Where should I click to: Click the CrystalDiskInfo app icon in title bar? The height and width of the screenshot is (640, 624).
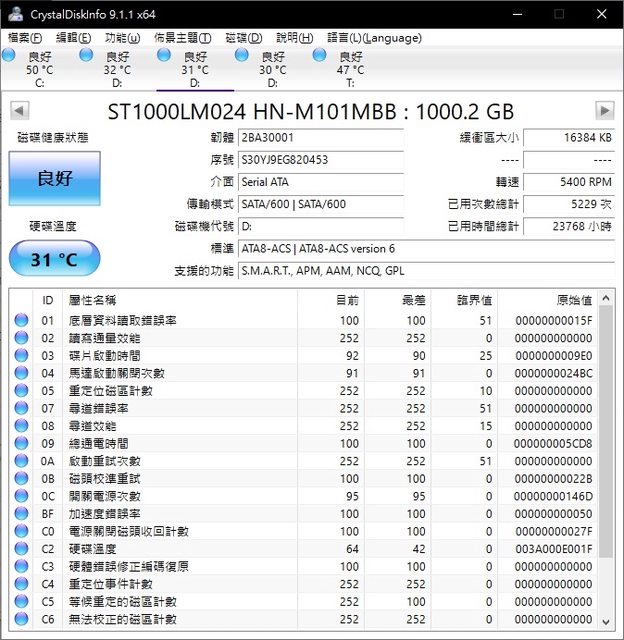(x=13, y=13)
